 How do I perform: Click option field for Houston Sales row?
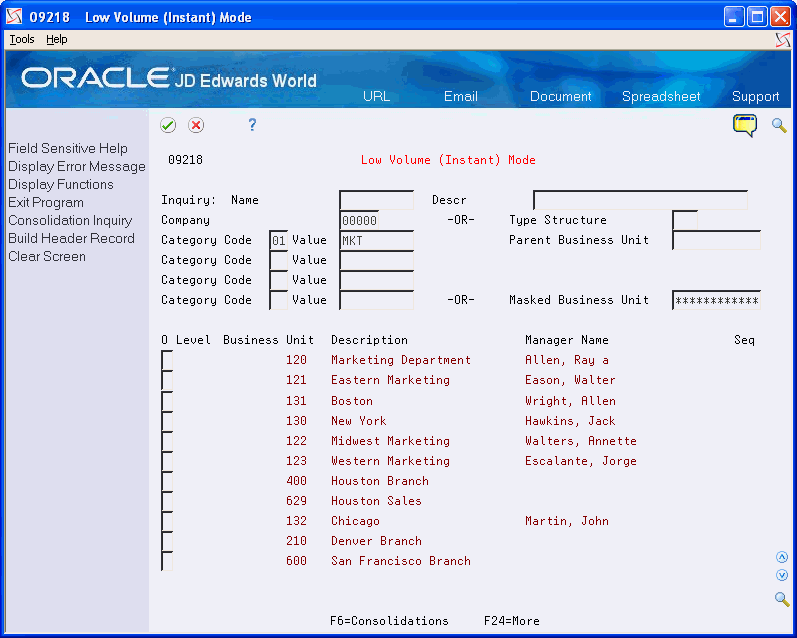167,501
